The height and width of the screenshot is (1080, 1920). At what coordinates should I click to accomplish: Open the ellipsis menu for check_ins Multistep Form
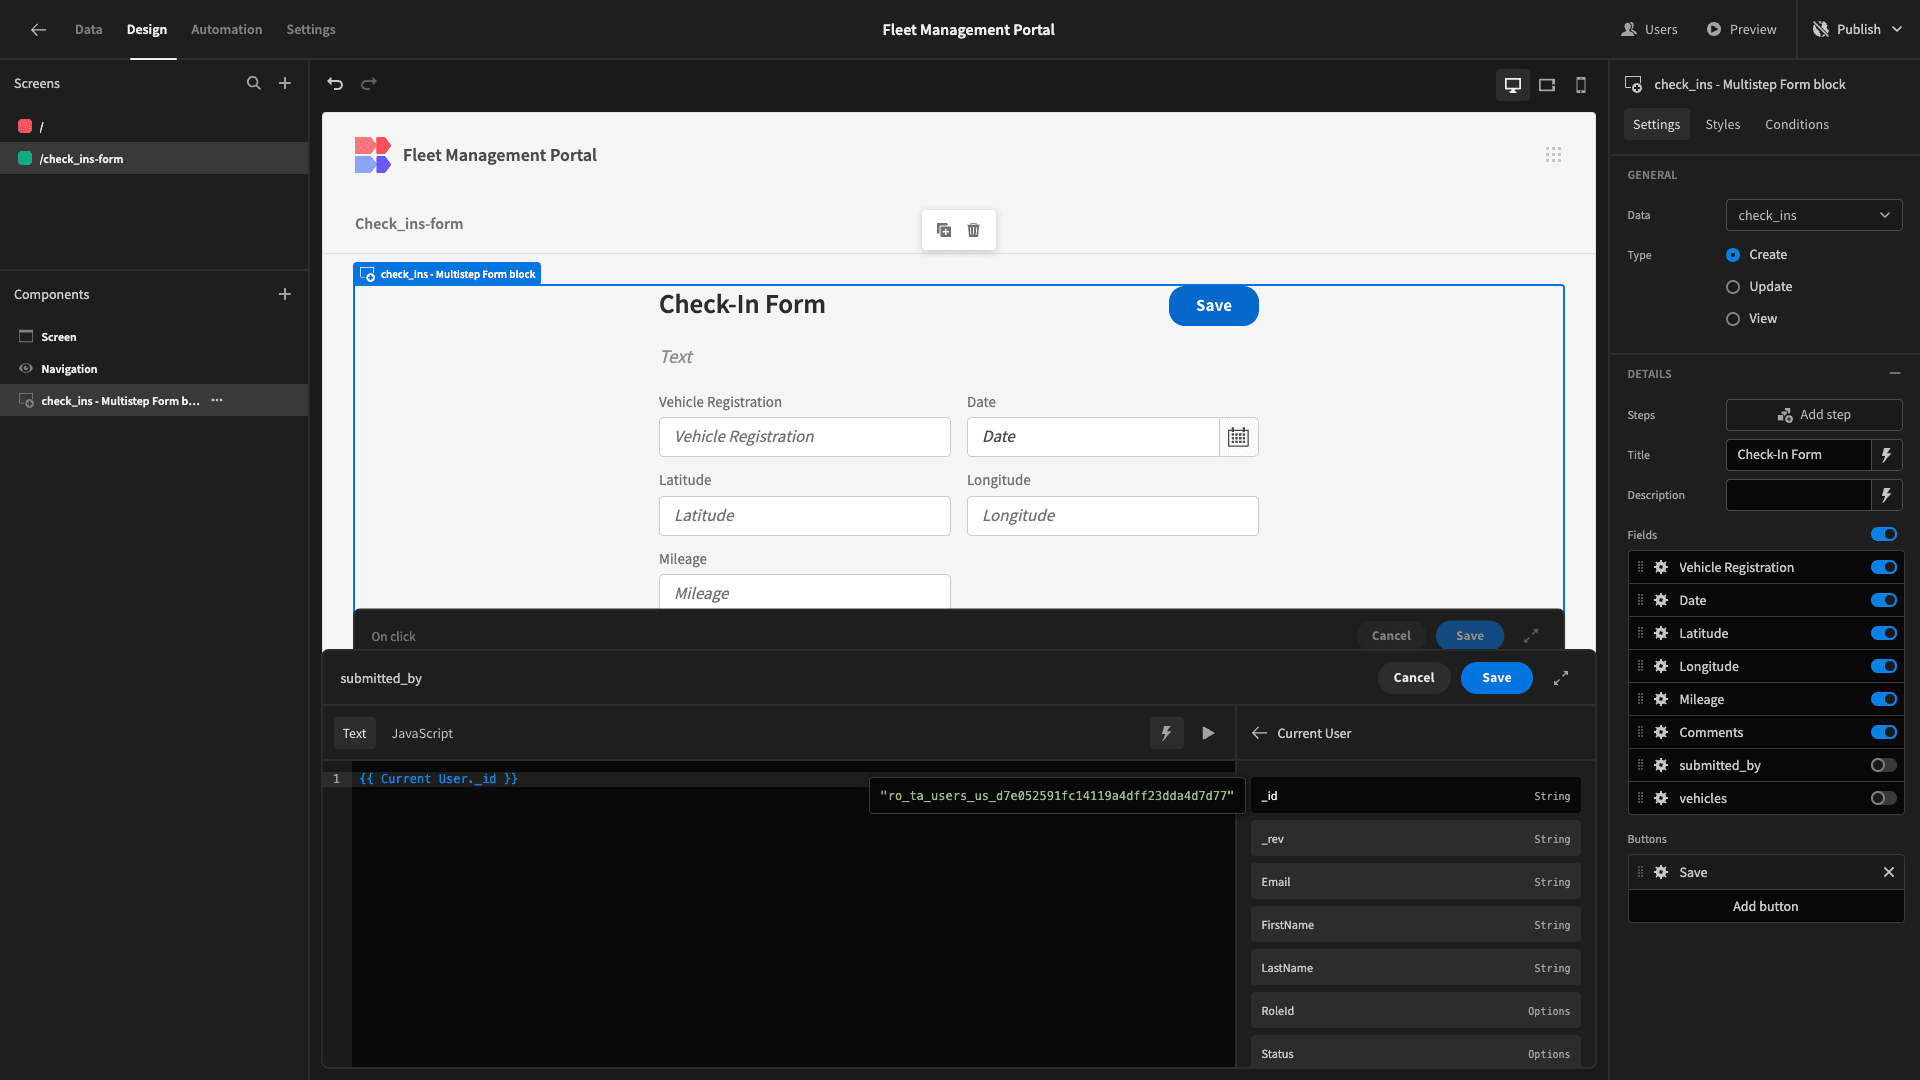pyautogui.click(x=217, y=401)
